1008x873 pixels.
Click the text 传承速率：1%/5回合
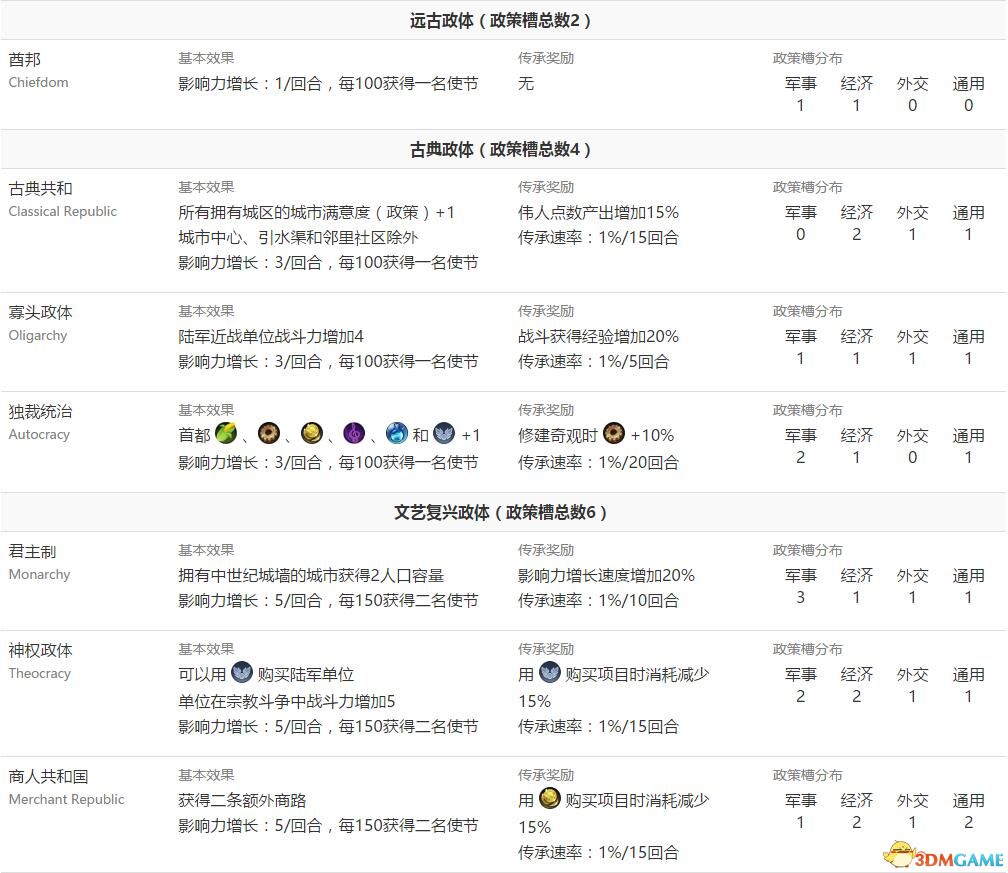tap(593, 362)
